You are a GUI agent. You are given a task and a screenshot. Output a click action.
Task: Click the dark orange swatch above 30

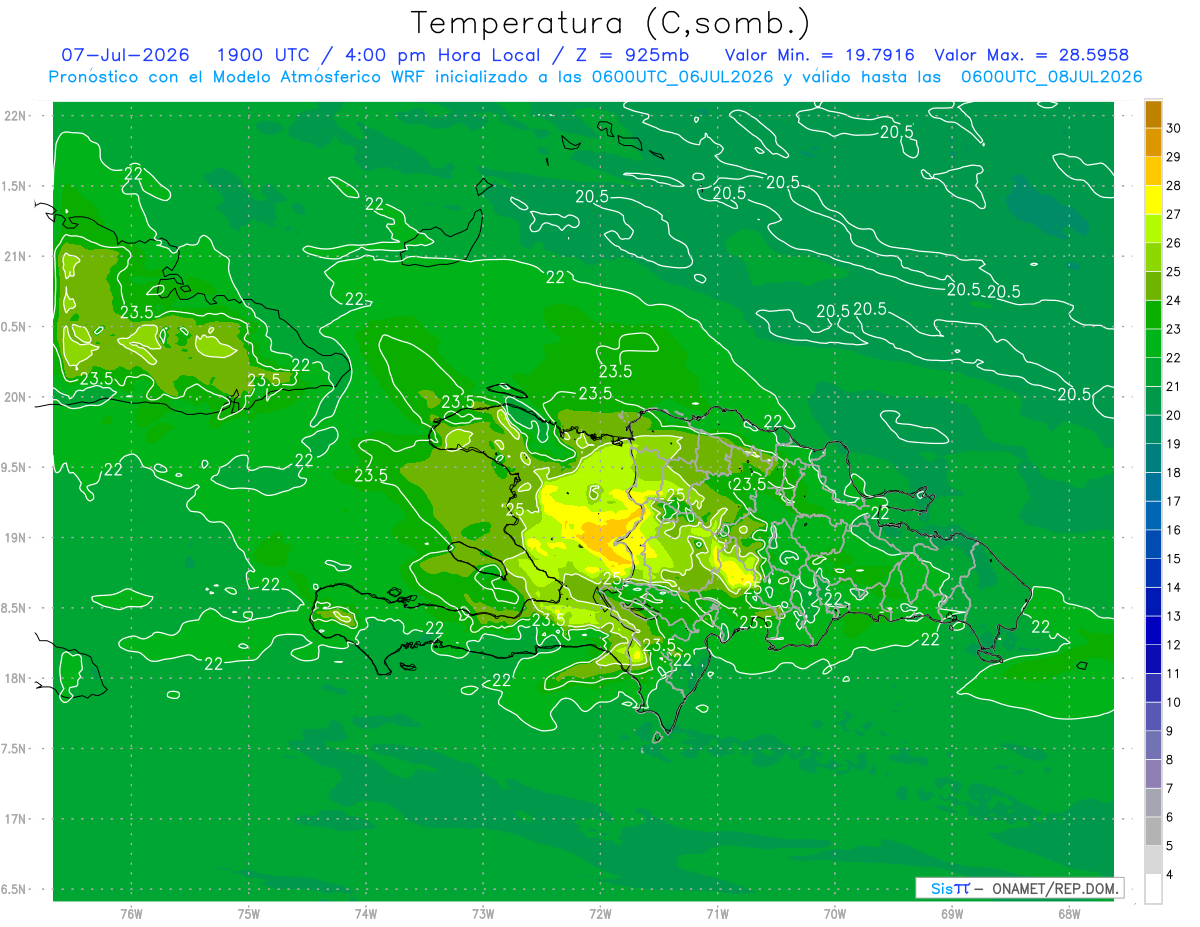[x=1153, y=114]
